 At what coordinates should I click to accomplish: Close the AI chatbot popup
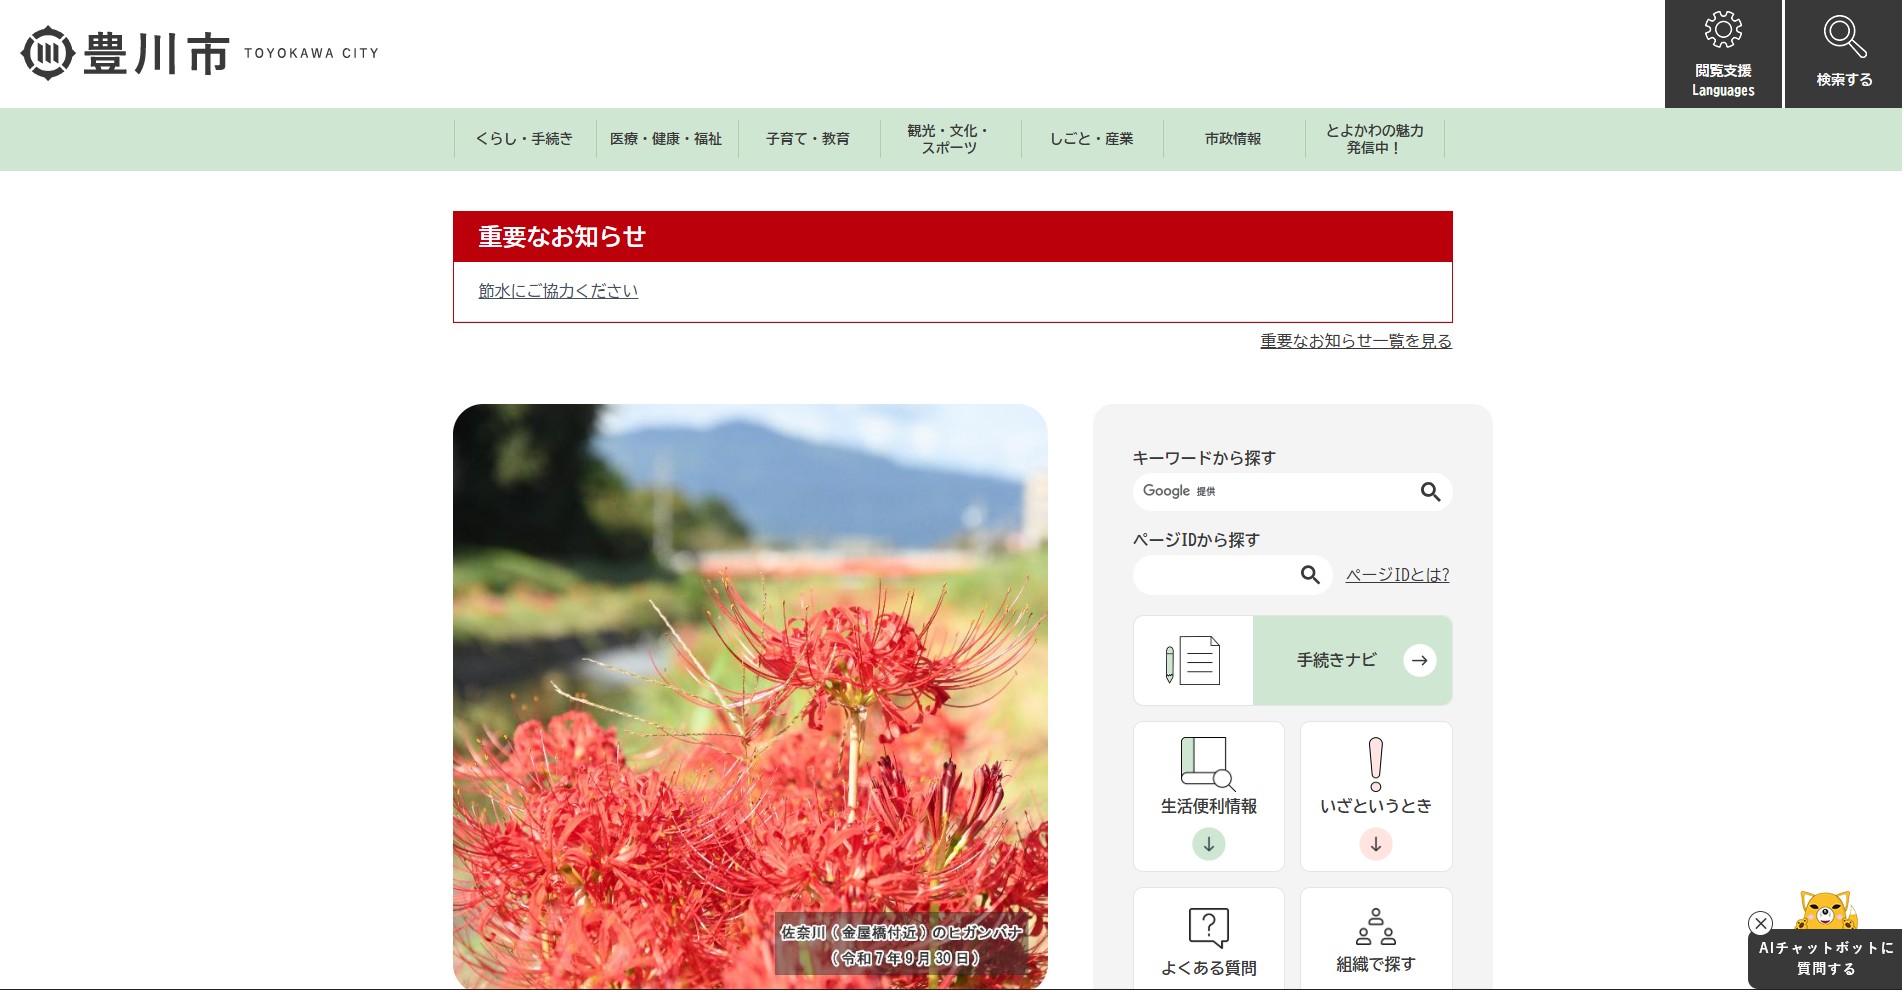pyautogui.click(x=1761, y=923)
